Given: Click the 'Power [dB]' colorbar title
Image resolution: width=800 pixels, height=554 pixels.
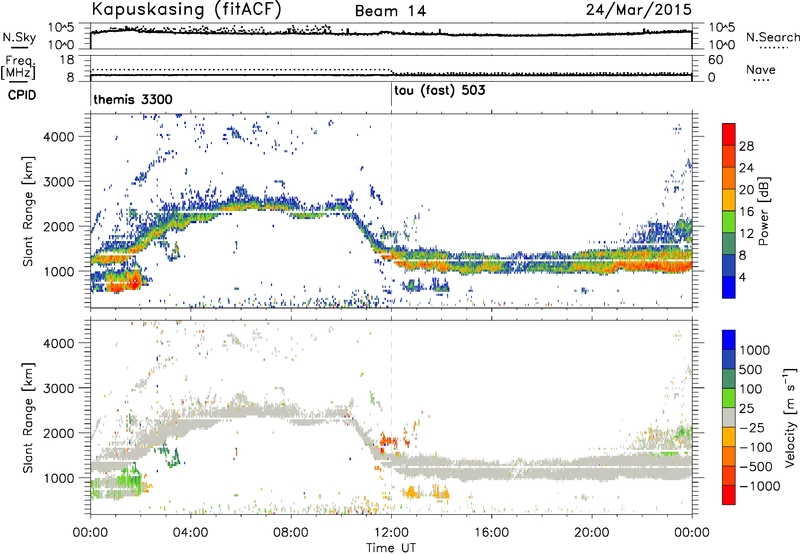Looking at the screenshot, I should (x=763, y=211).
